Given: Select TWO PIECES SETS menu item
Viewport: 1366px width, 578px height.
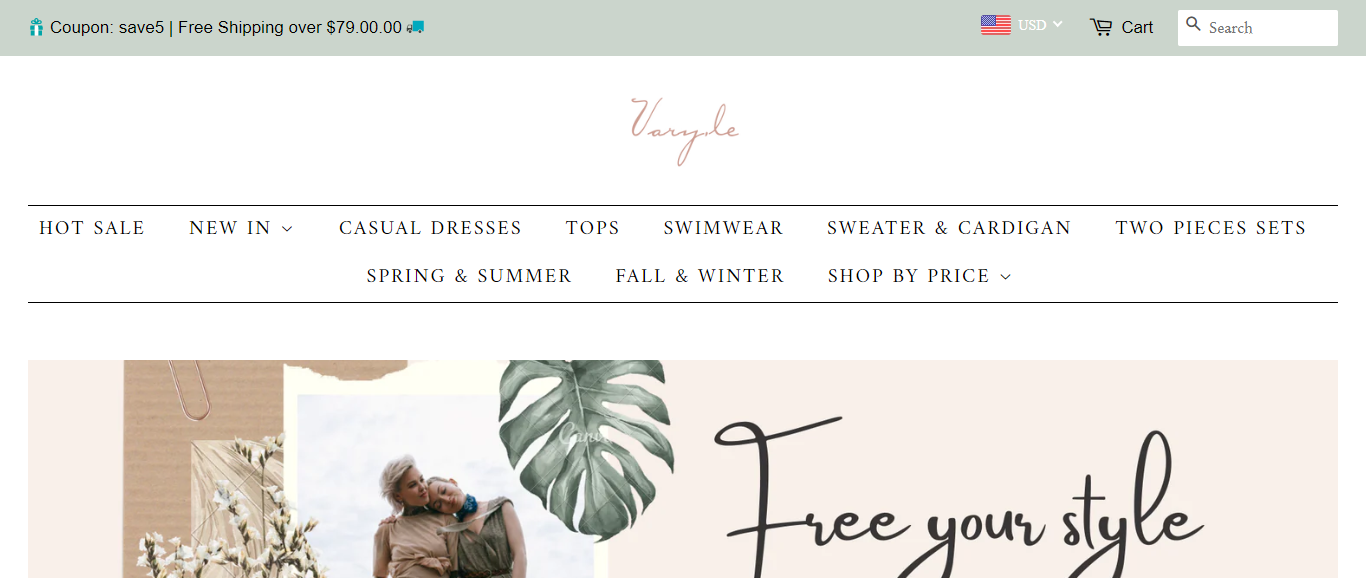Looking at the screenshot, I should [x=1211, y=228].
